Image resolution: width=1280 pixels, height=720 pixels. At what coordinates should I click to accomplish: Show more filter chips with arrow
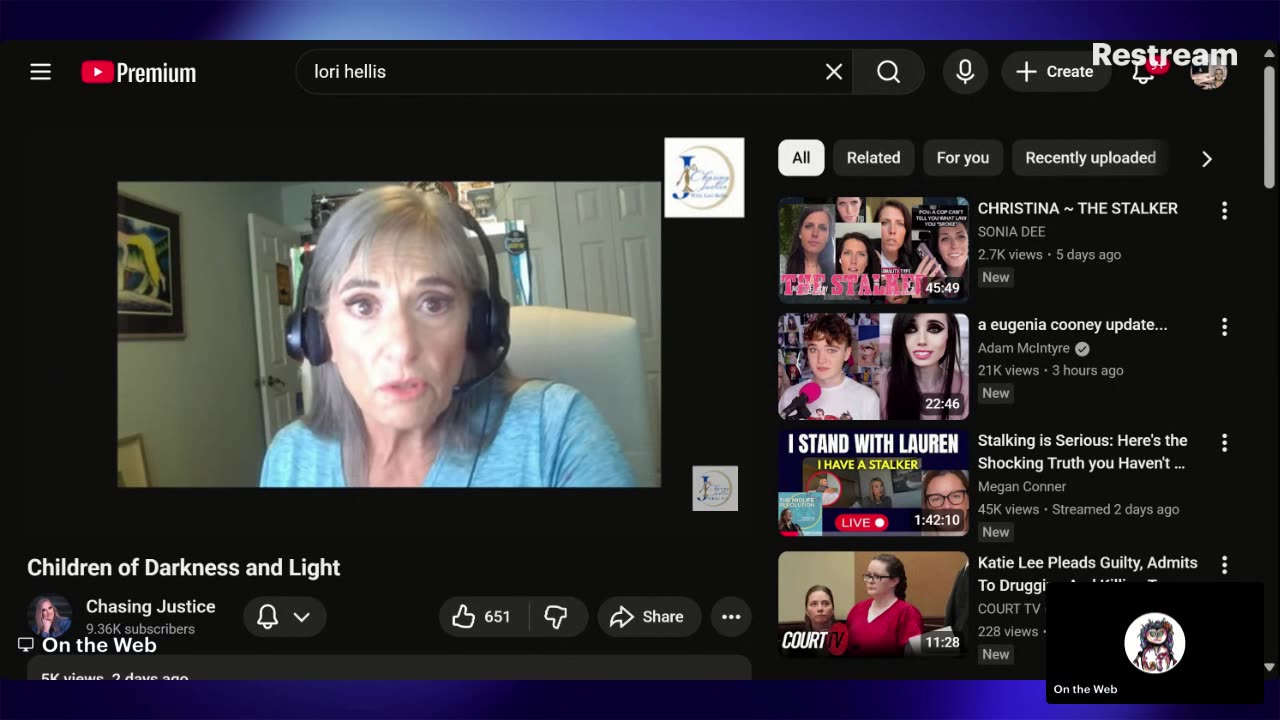tap(1206, 159)
